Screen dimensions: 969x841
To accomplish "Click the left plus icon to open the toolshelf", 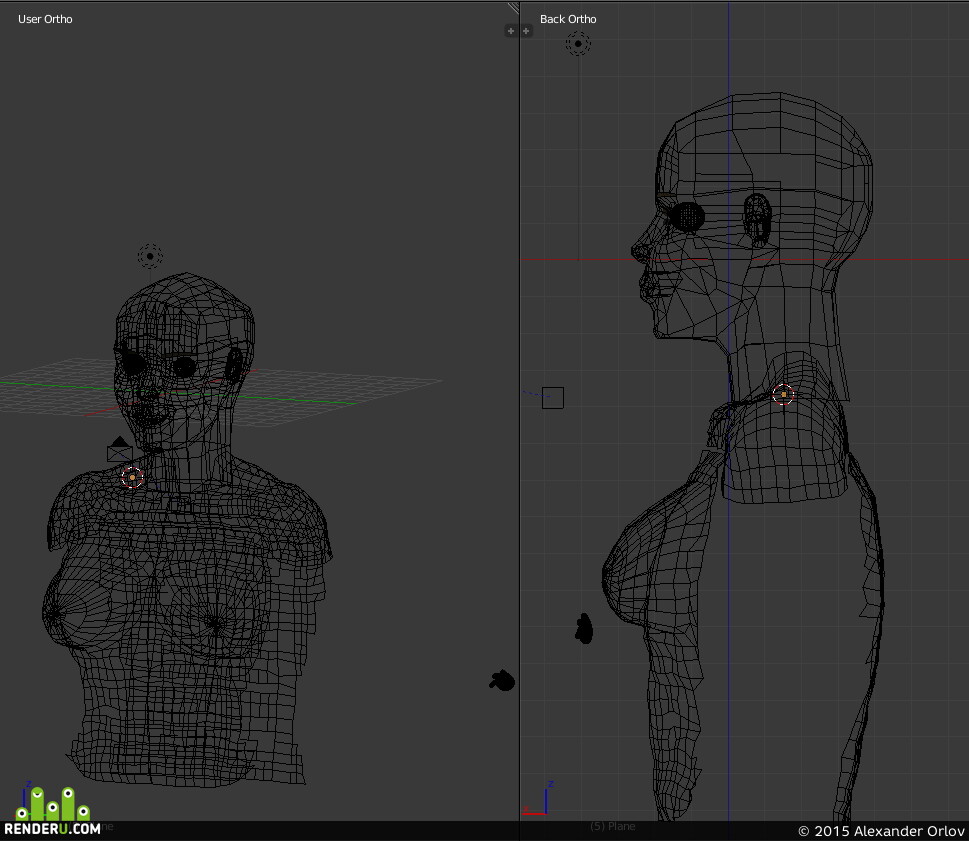I will (x=510, y=31).
